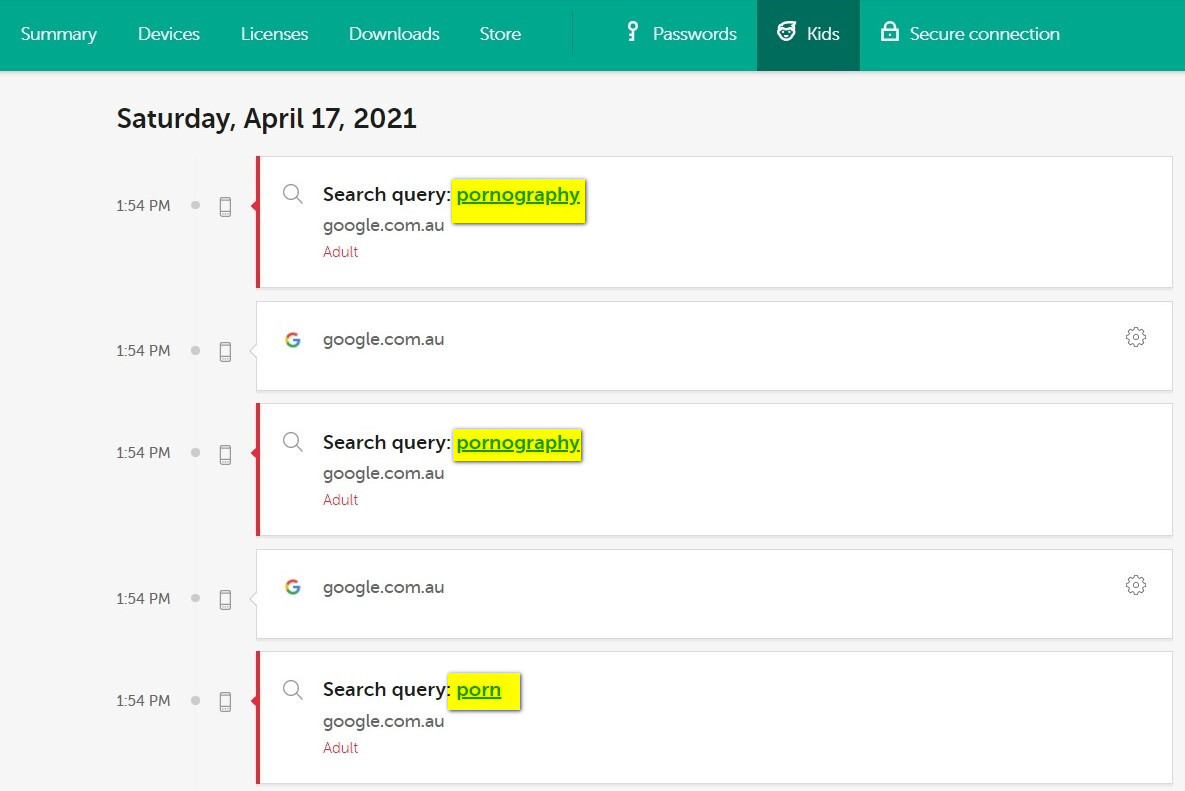
Task: Click the second google.com.au site entry text
Action: pyautogui.click(x=383, y=587)
